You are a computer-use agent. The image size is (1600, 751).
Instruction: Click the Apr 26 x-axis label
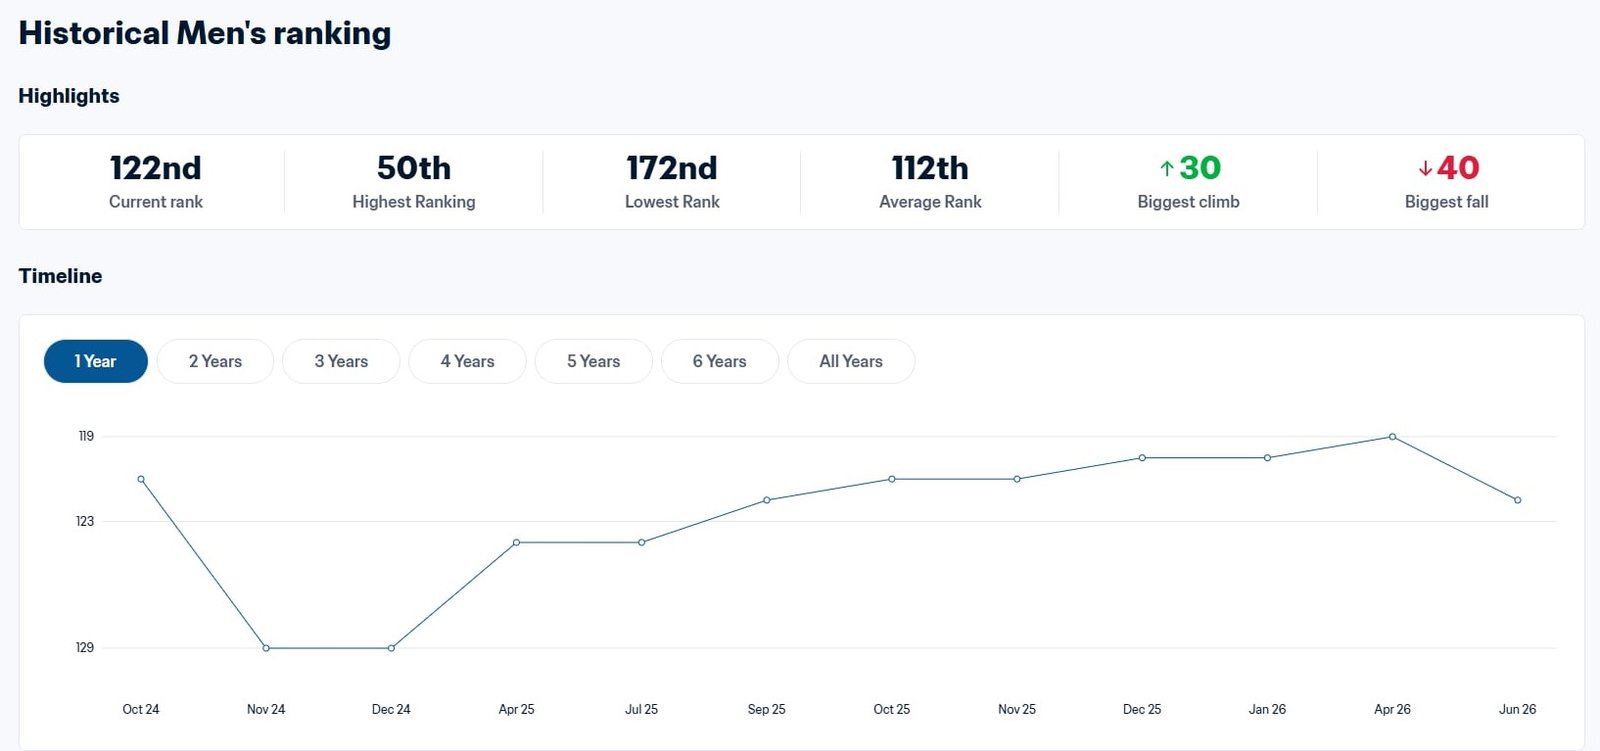pos(1392,709)
